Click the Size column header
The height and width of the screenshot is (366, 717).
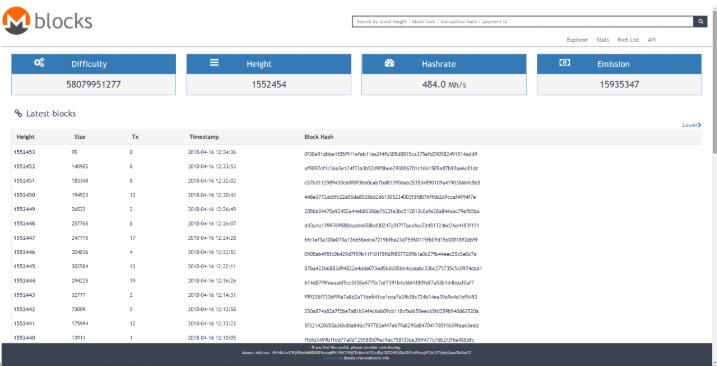click(80, 137)
